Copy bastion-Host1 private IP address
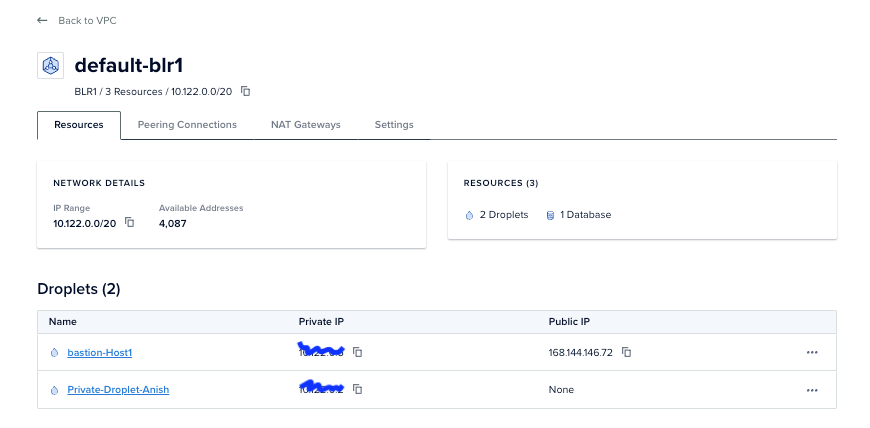 point(358,352)
